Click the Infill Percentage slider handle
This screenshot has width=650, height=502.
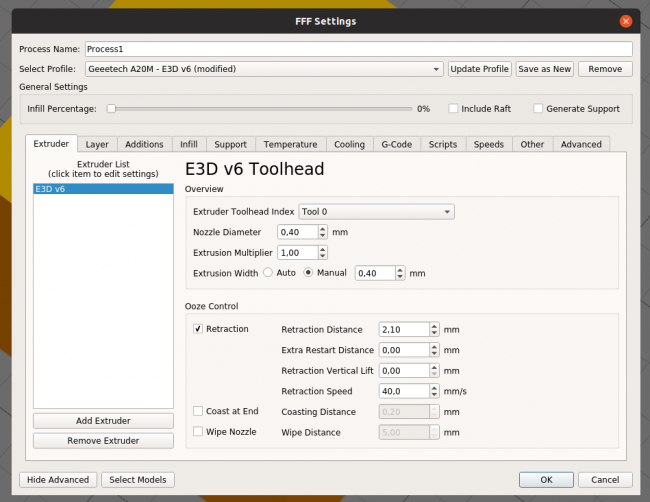coord(112,108)
